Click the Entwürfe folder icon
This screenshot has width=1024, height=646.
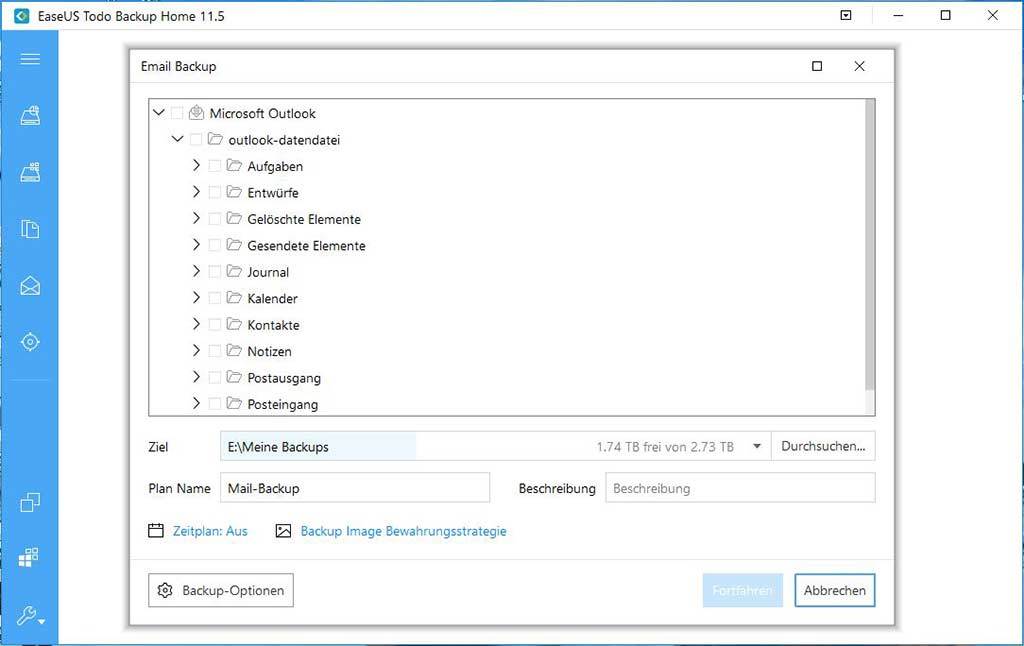(234, 192)
